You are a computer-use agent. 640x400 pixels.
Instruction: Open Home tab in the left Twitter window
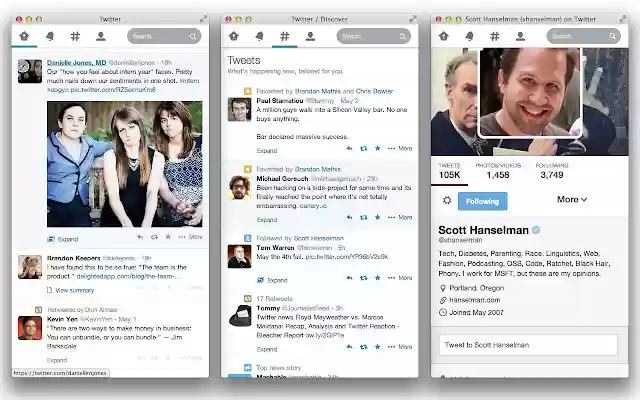(25, 37)
